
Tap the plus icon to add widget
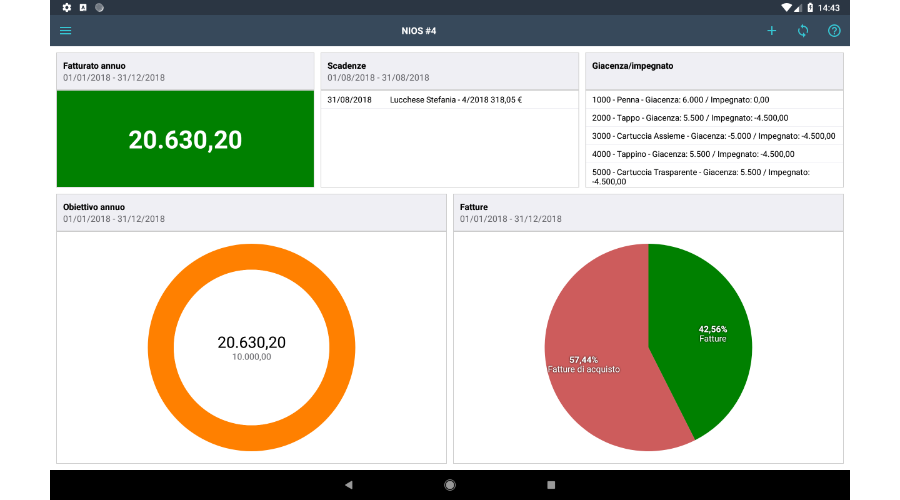pyautogui.click(x=771, y=31)
